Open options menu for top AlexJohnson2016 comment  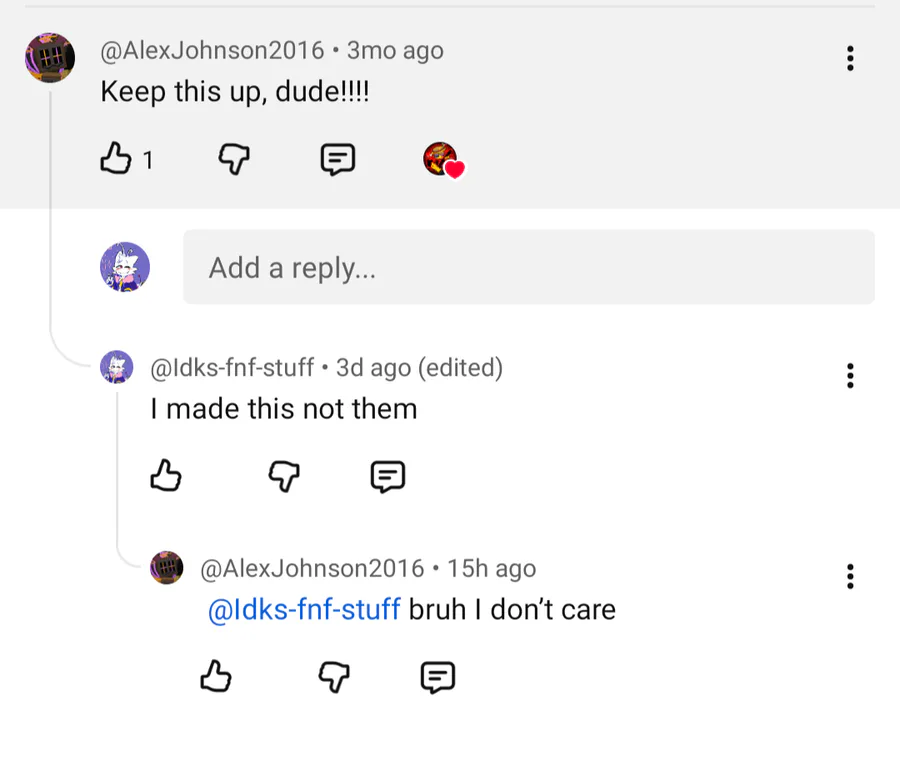[x=850, y=58]
